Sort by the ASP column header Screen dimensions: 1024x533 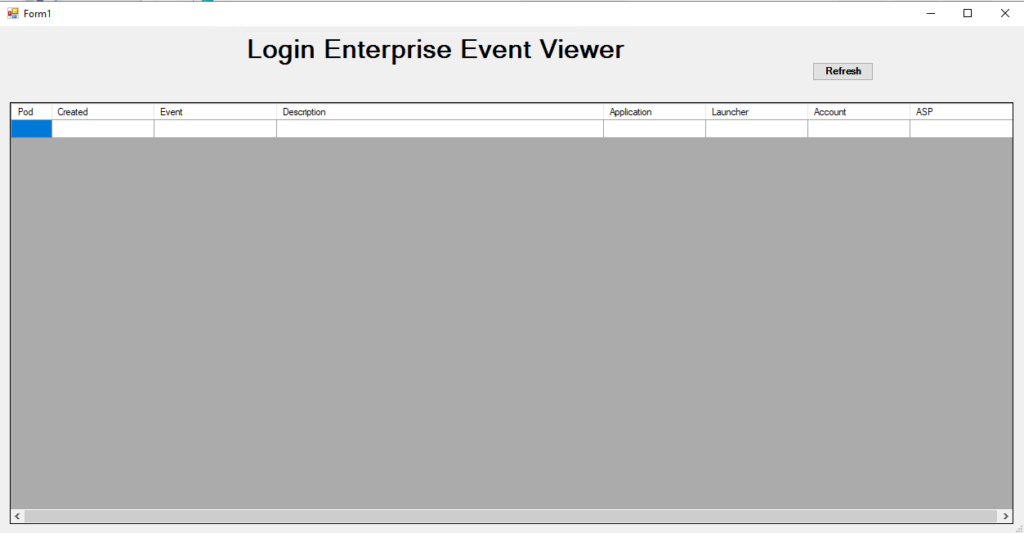961,112
